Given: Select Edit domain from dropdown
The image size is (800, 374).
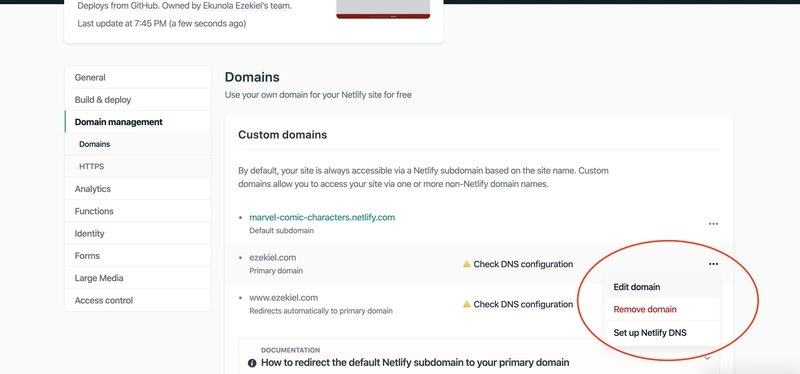Looking at the screenshot, I should coord(662,287).
